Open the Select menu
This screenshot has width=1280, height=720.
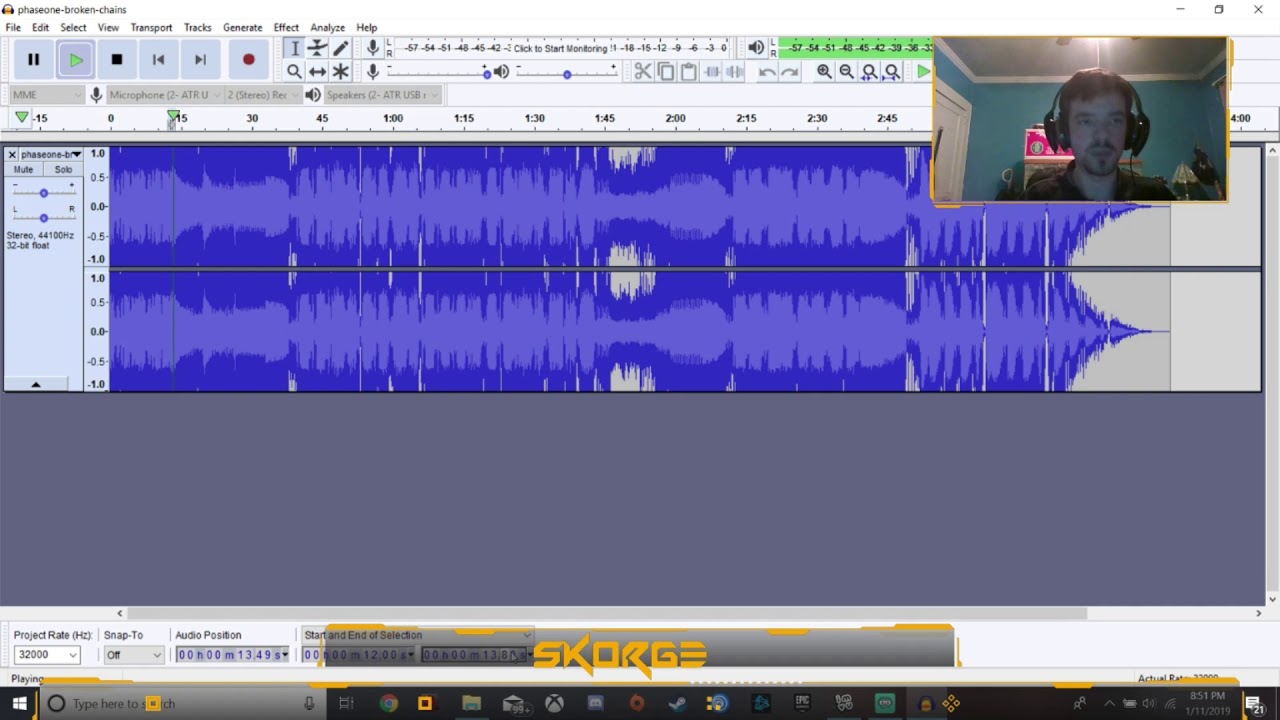[73, 27]
